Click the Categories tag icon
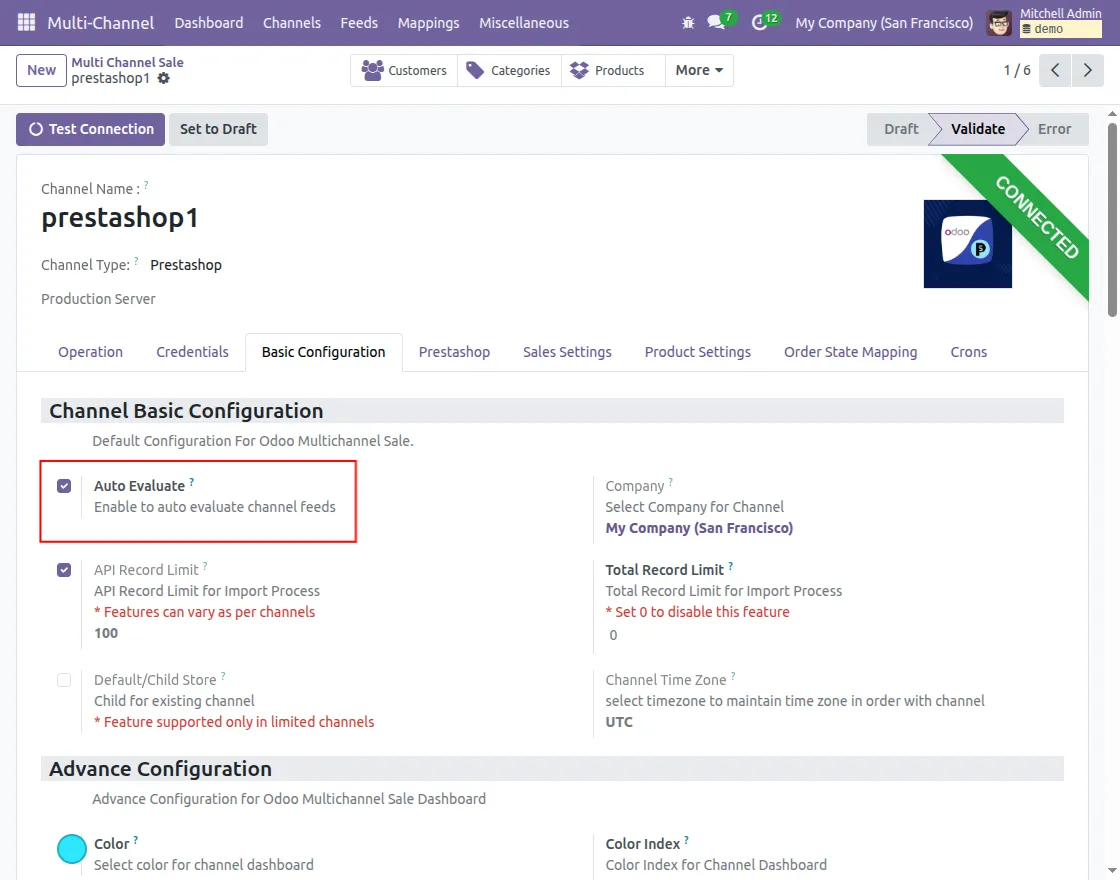This screenshot has width=1120, height=880. tap(475, 70)
